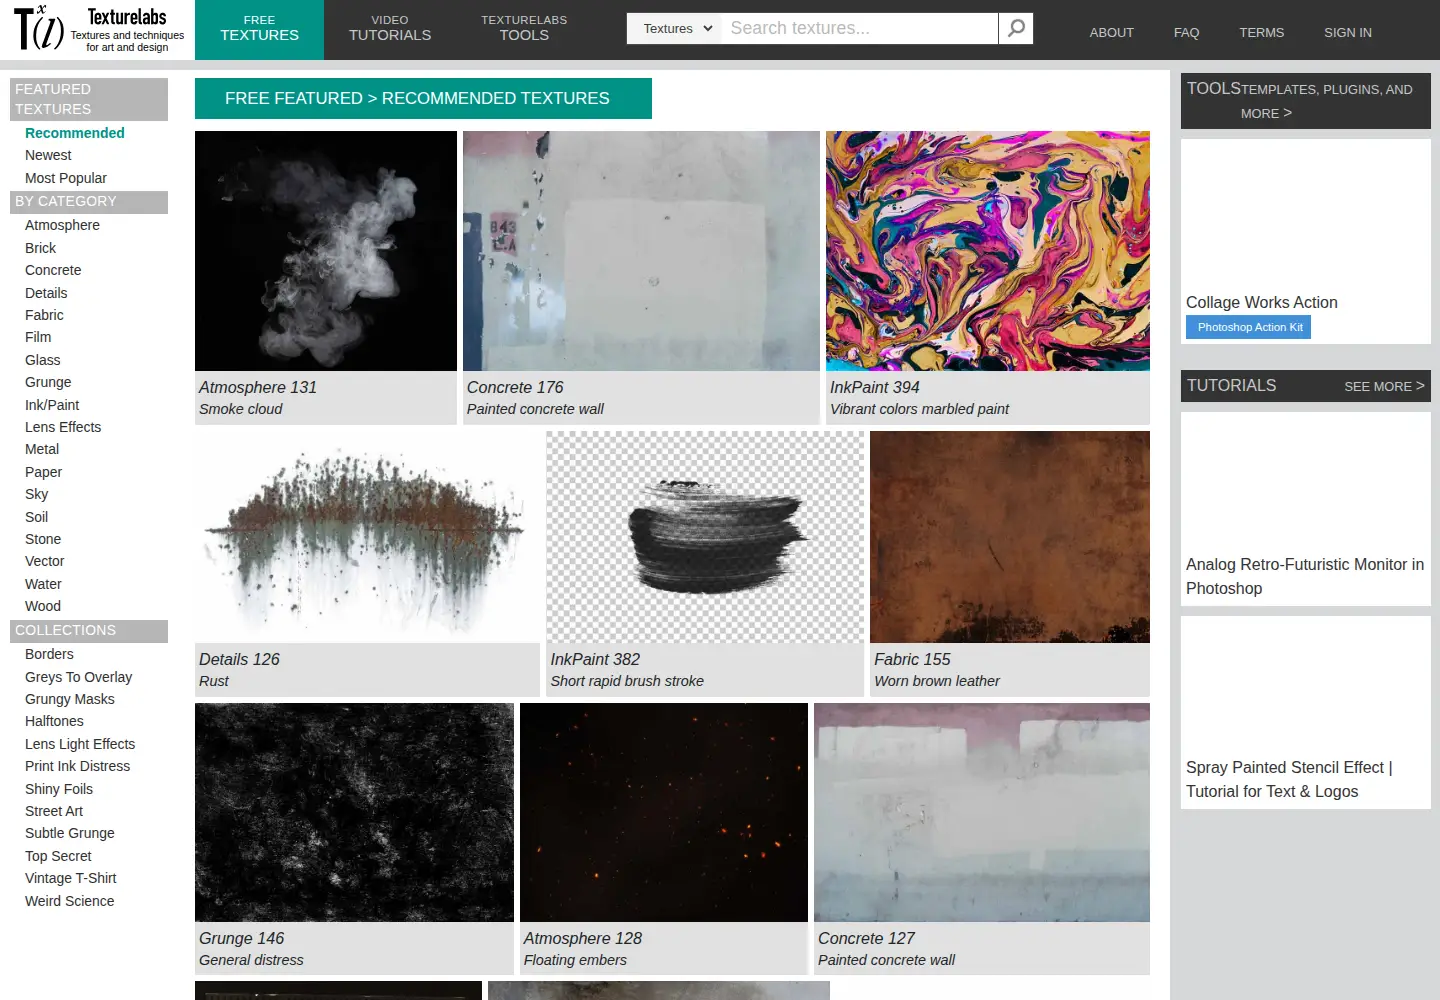
Task: Click the Photoshop Action Kit button
Action: coord(1250,327)
